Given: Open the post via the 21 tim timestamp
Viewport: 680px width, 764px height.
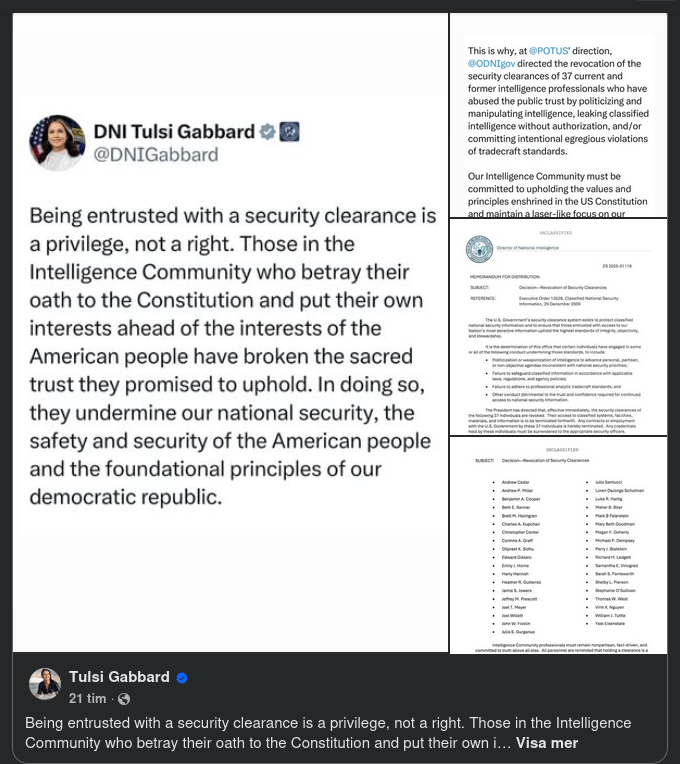Looking at the screenshot, I should (x=88, y=699).
